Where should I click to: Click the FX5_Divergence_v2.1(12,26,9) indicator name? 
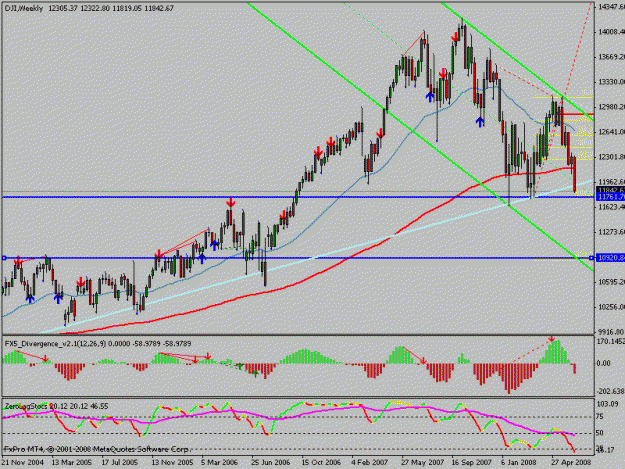55,343
